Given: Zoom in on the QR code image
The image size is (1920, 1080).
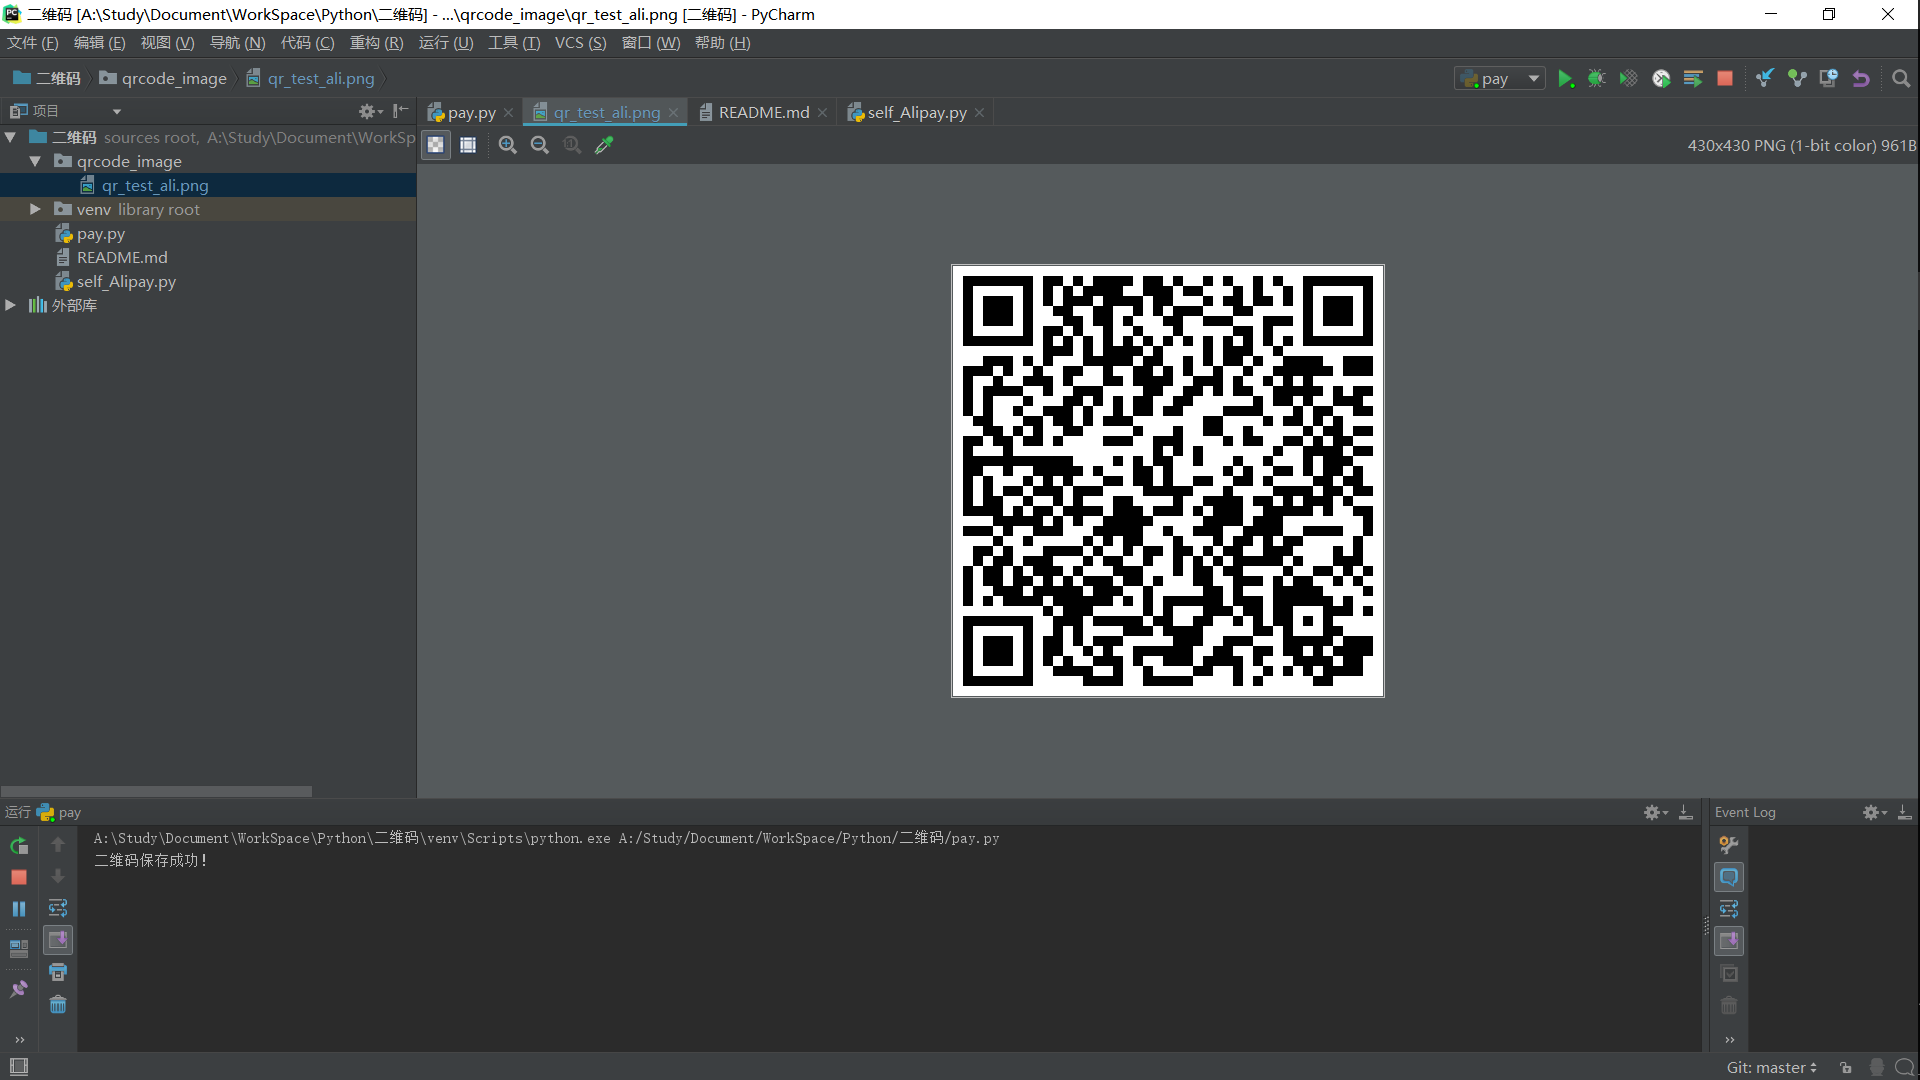Looking at the screenshot, I should (507, 145).
